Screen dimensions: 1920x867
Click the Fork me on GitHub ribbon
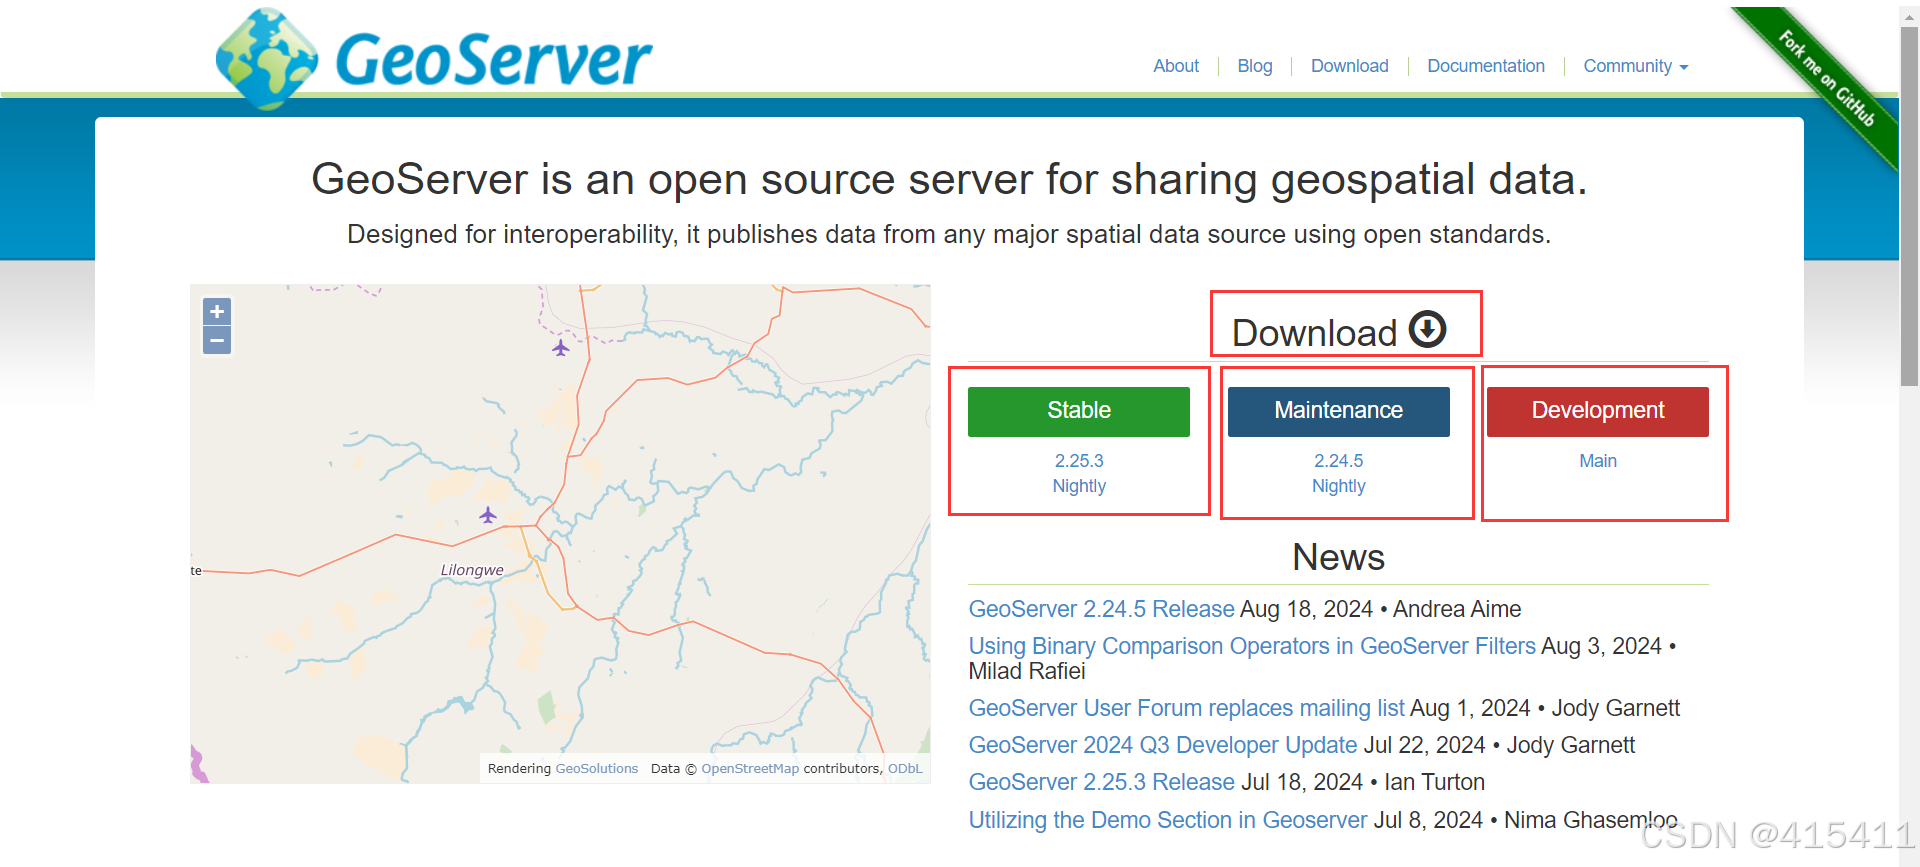1825,78
